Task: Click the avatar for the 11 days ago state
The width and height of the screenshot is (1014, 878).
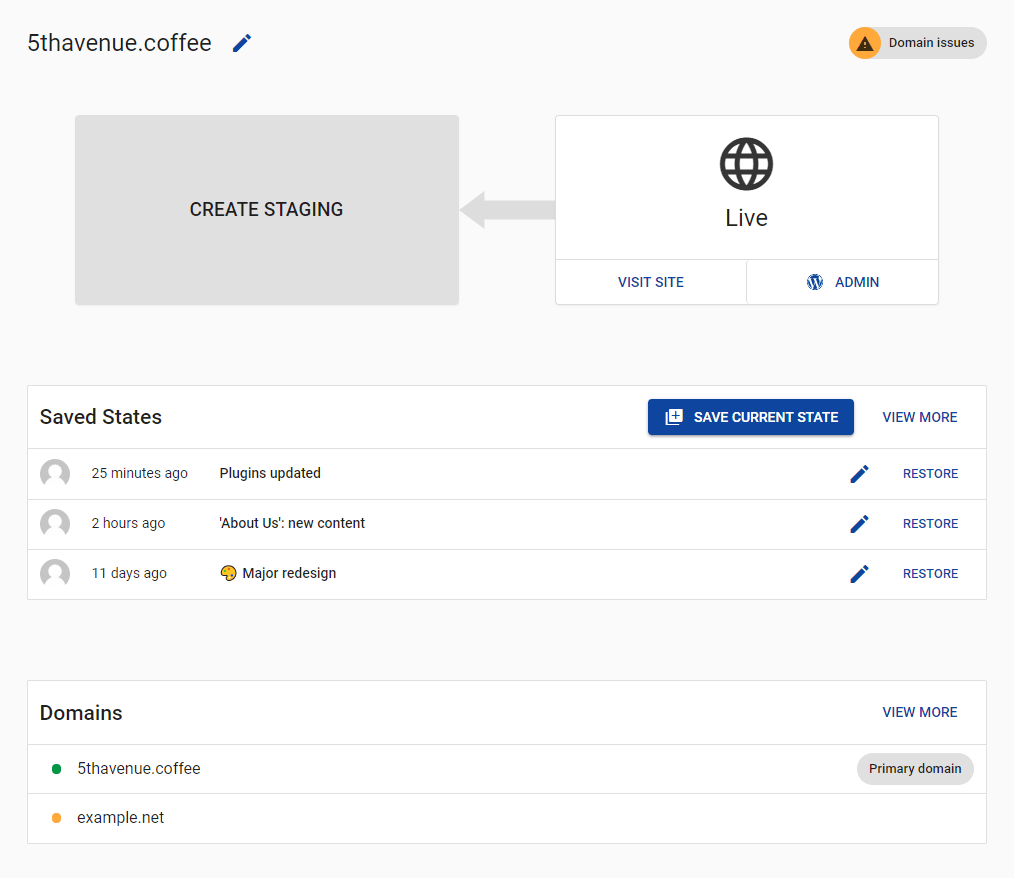Action: 55,574
